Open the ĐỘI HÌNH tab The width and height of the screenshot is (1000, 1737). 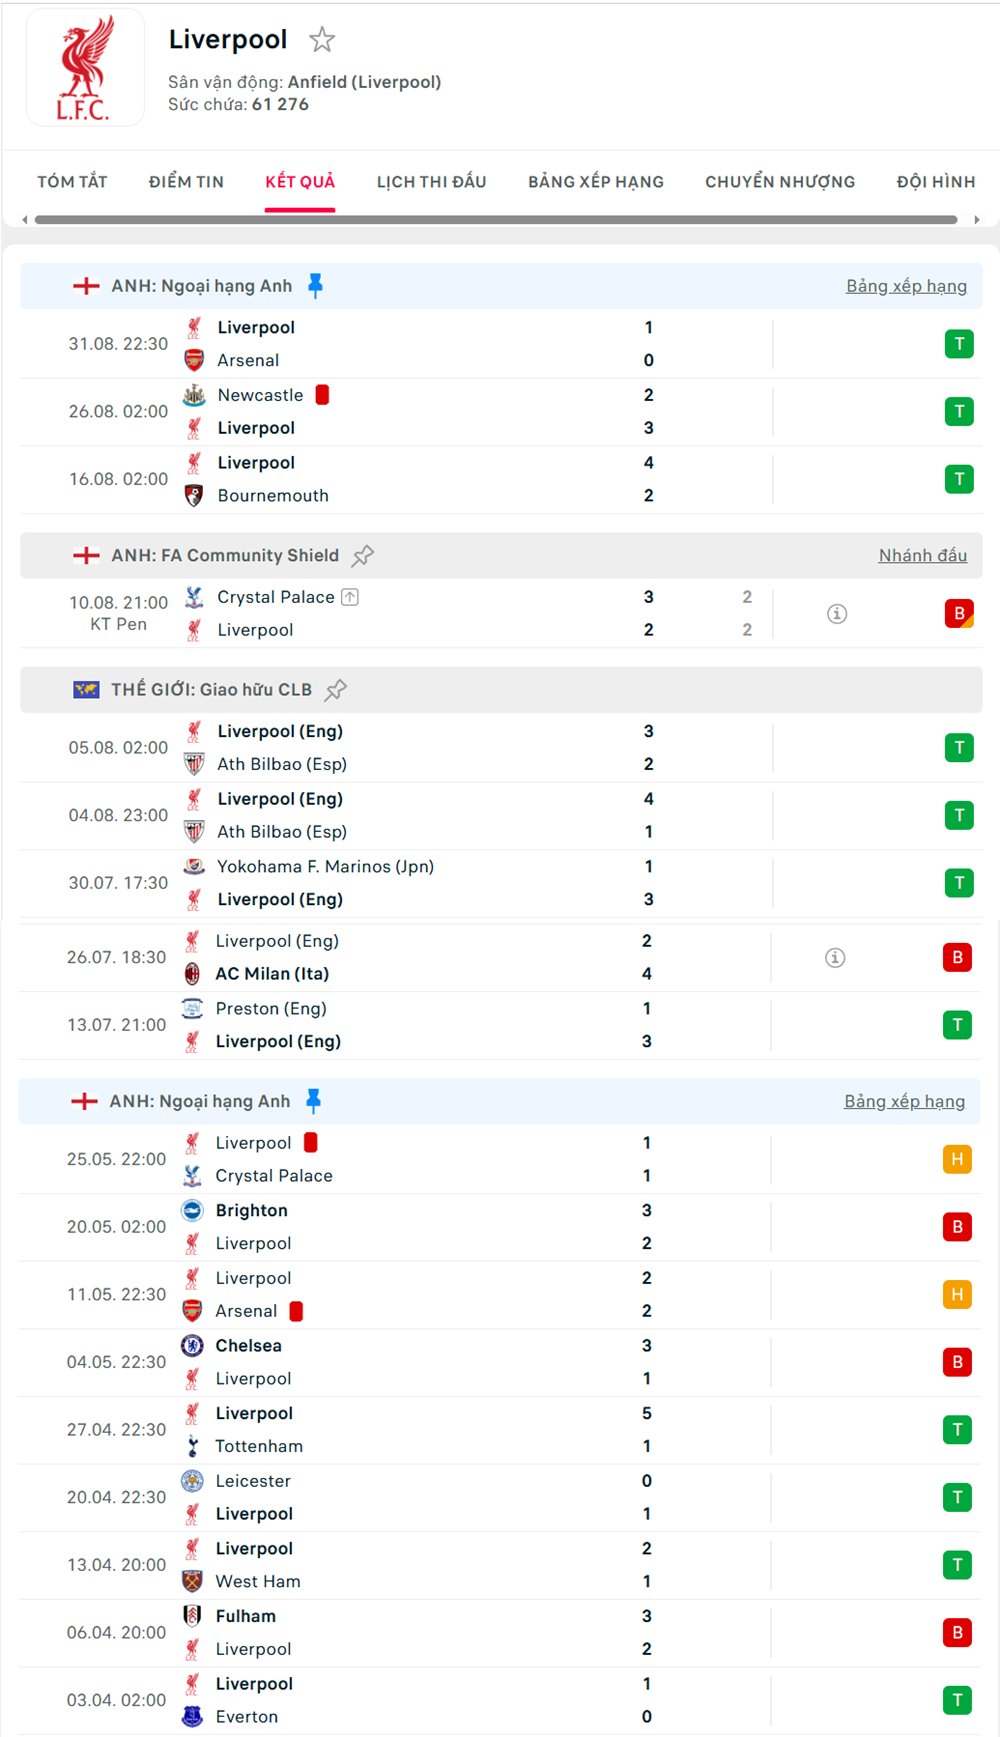[935, 181]
